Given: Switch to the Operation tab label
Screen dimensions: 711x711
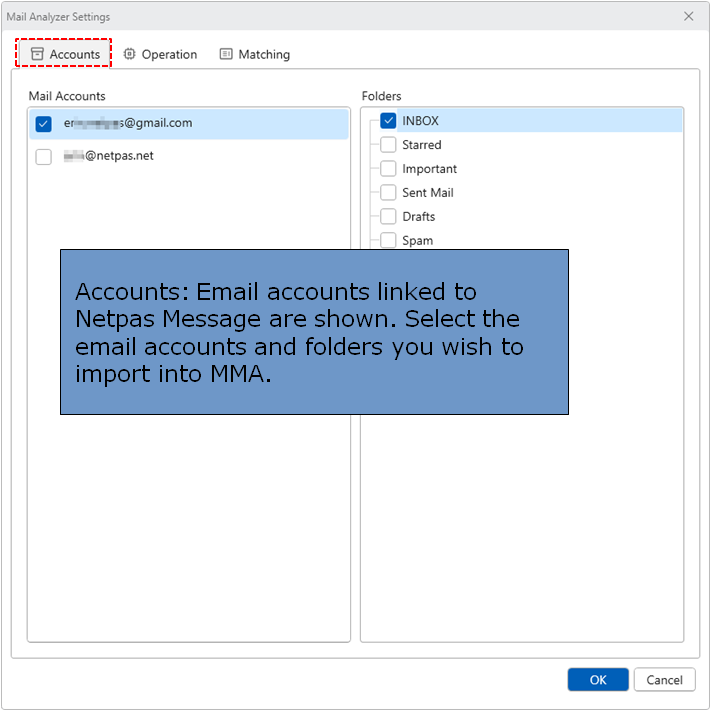Looking at the screenshot, I should point(169,55).
